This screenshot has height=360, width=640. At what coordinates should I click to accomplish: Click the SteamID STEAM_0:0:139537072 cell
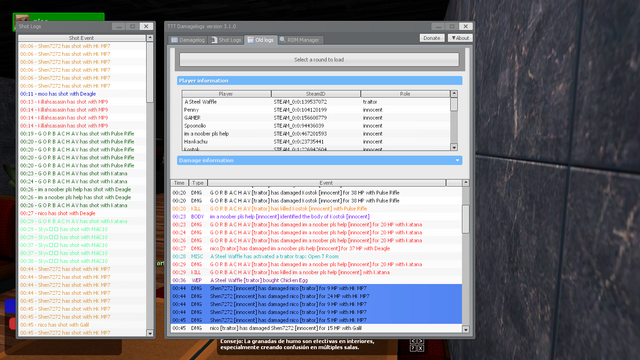(300, 102)
